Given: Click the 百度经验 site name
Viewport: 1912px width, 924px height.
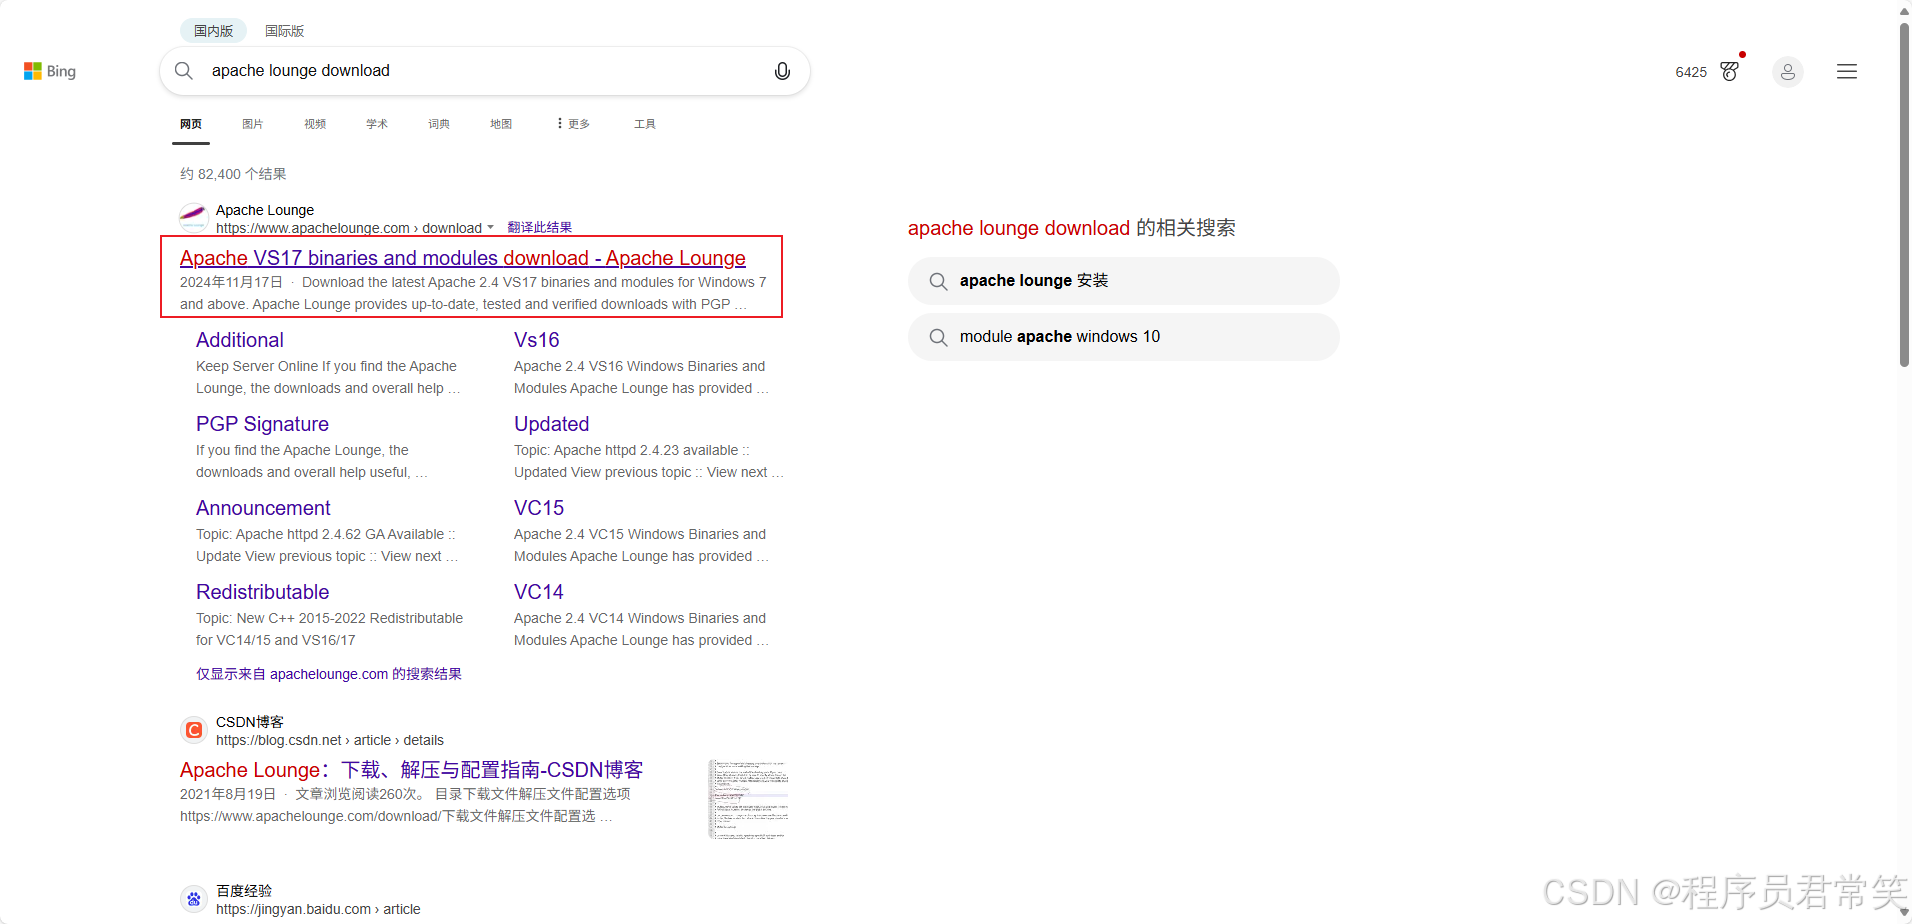Looking at the screenshot, I should (244, 891).
